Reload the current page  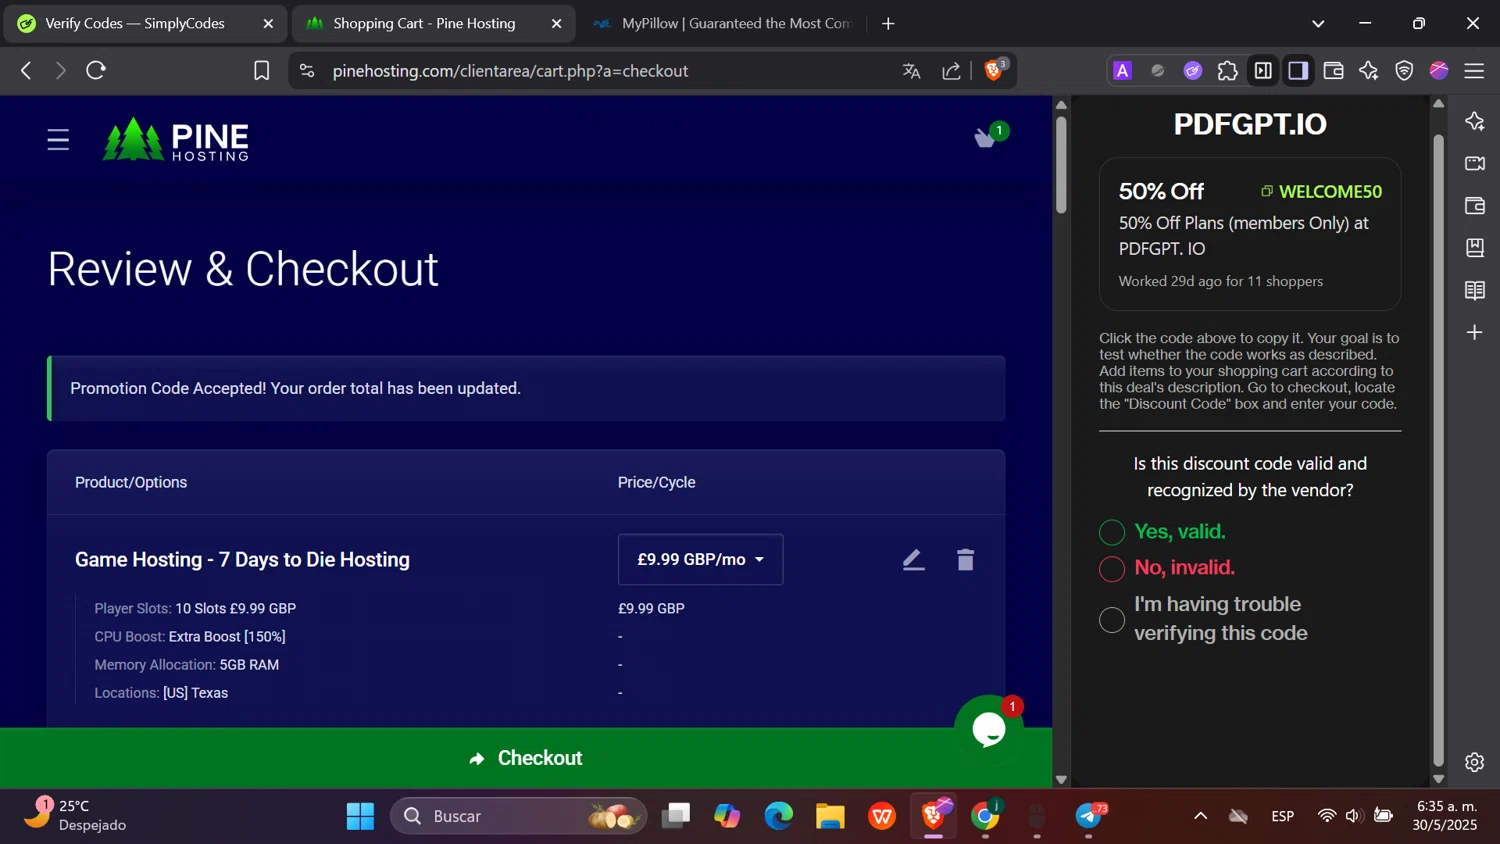(96, 70)
